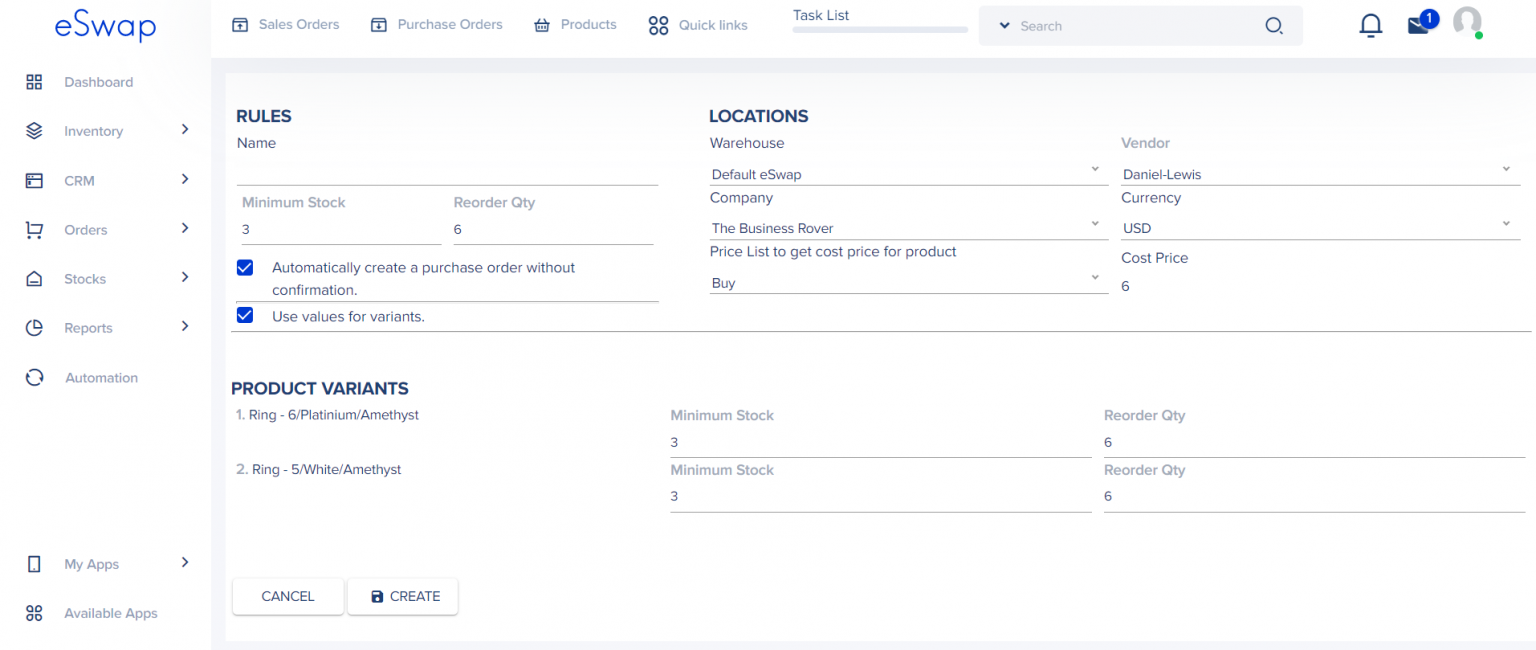Screen dimensions: 1536x650
Task: Open the messages envelope with badge
Action: (x=1420, y=25)
